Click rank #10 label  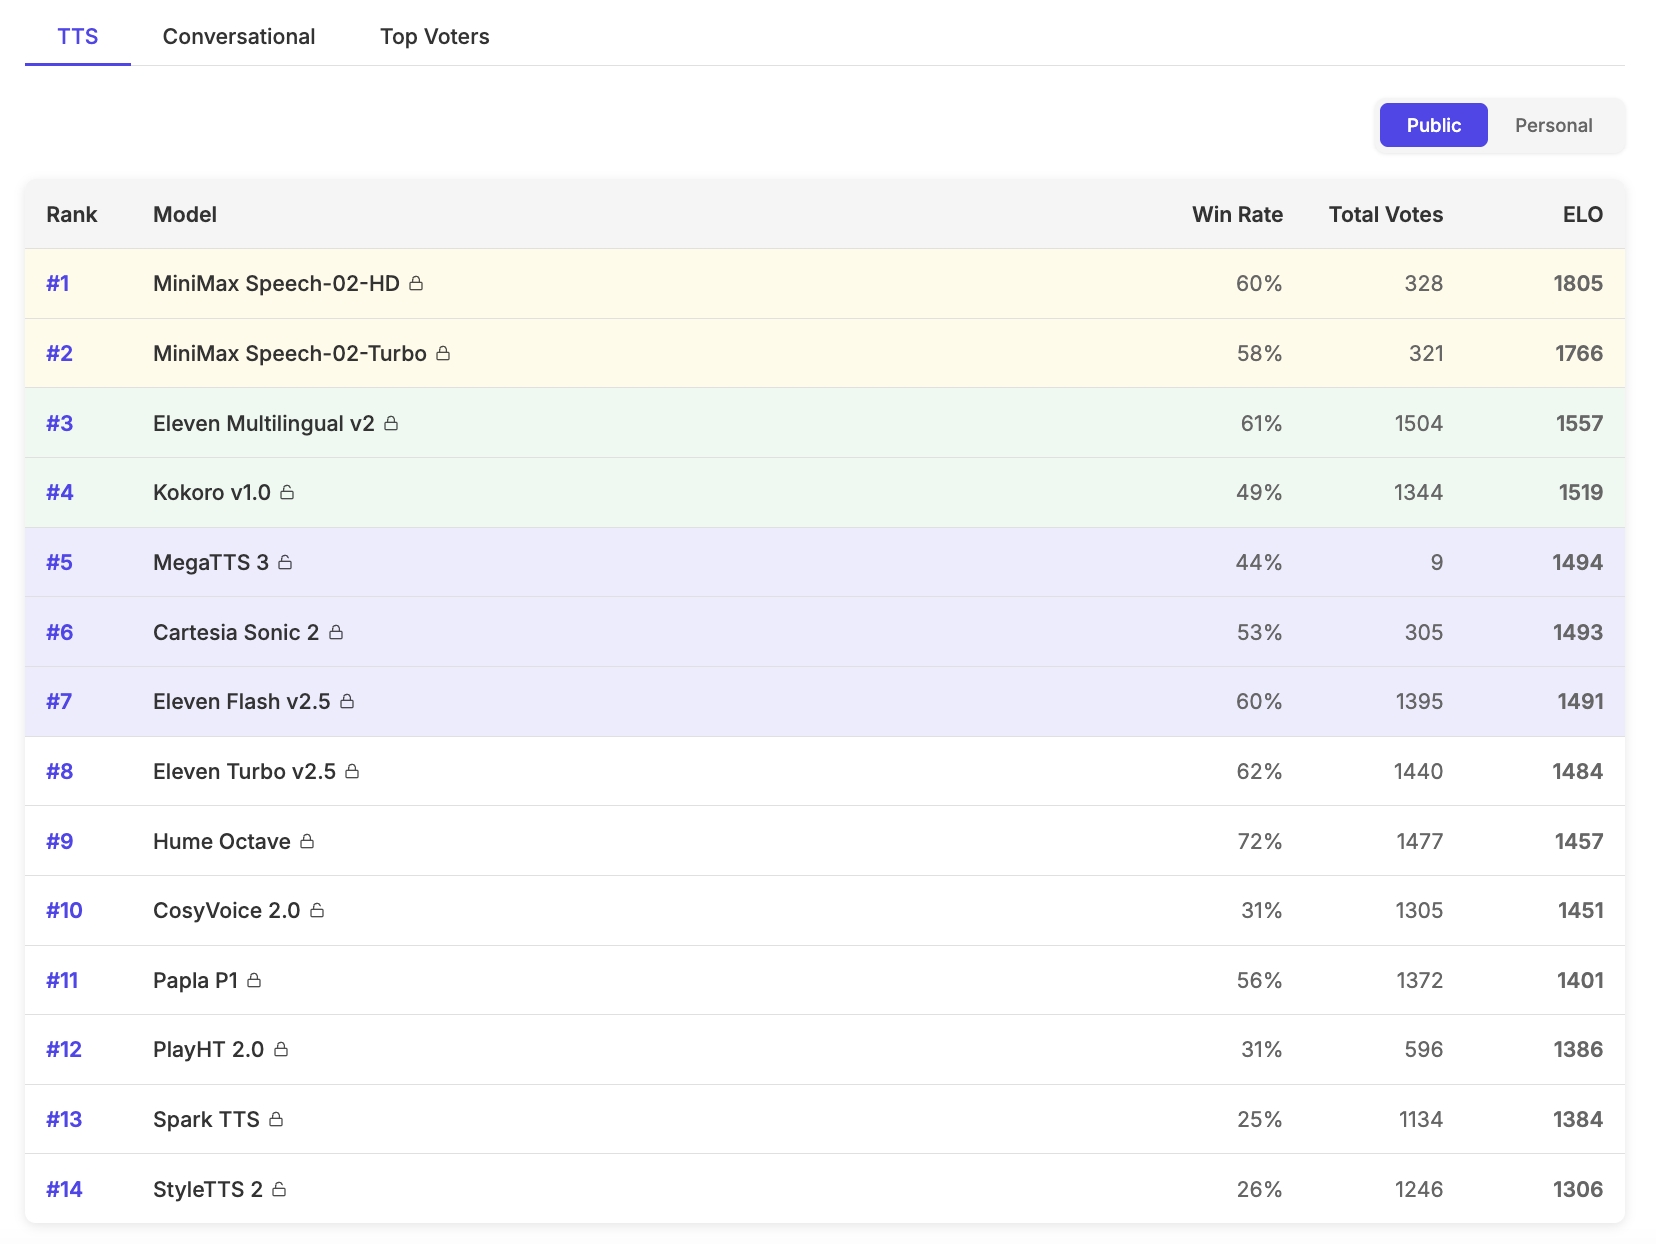pyautogui.click(x=65, y=910)
